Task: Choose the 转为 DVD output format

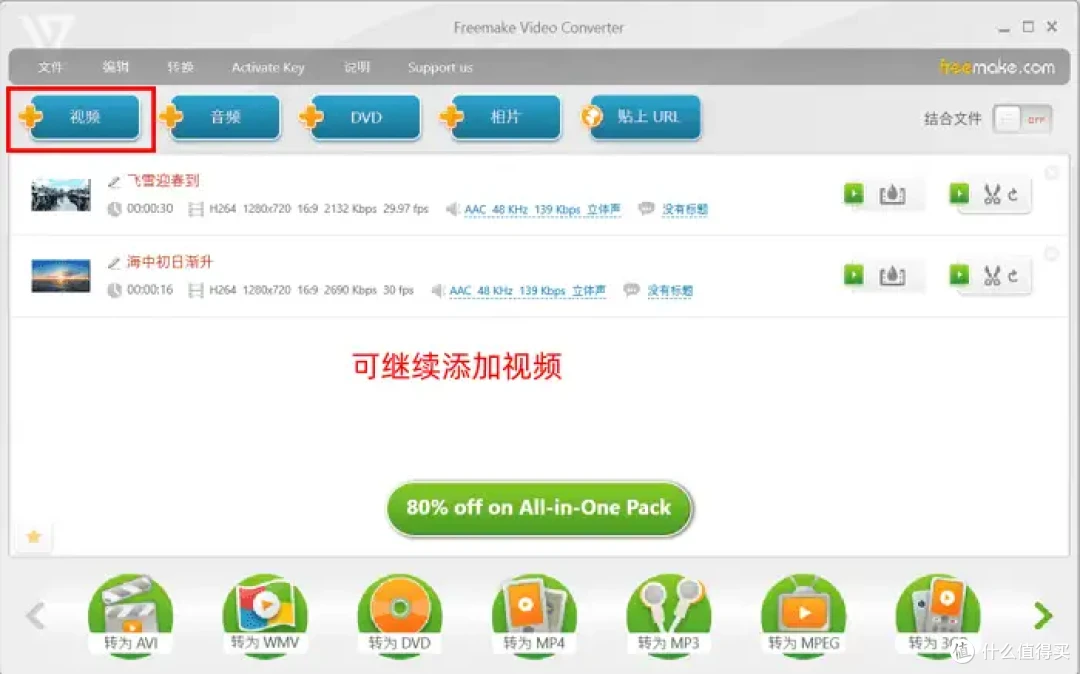Action: click(399, 615)
